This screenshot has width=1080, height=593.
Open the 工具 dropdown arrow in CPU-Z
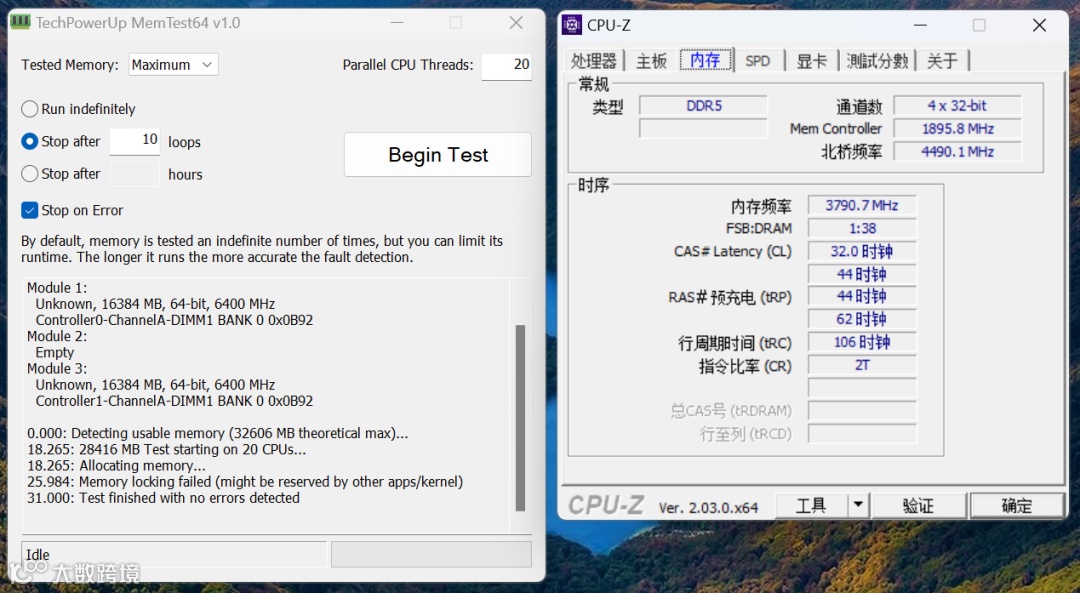[858, 506]
